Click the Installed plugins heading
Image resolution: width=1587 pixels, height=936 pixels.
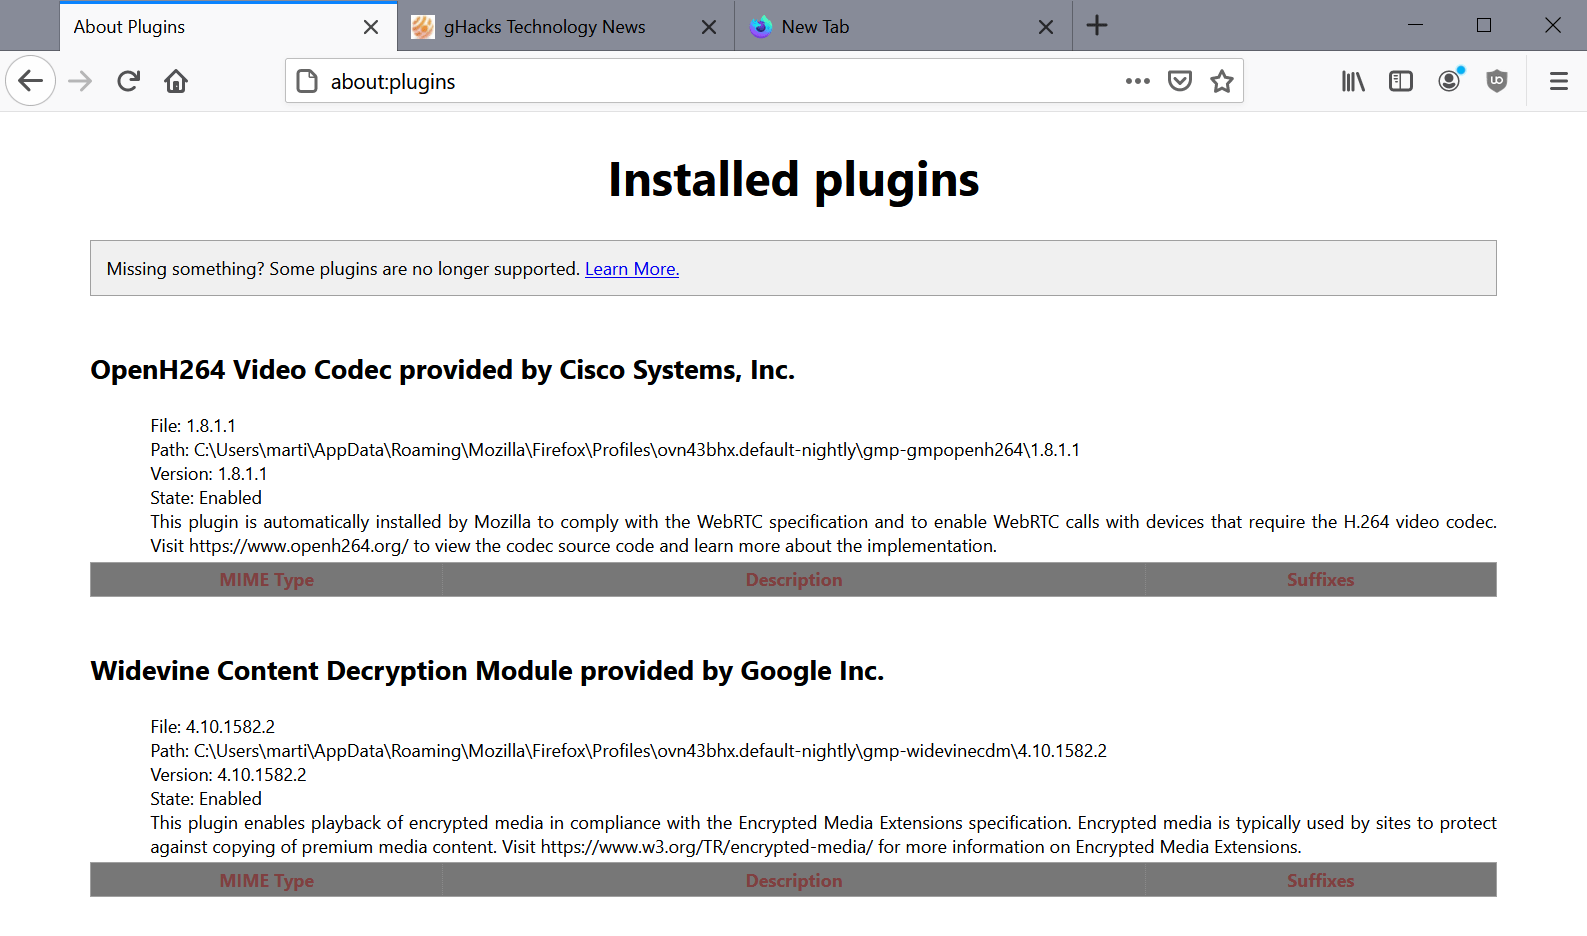tap(794, 180)
